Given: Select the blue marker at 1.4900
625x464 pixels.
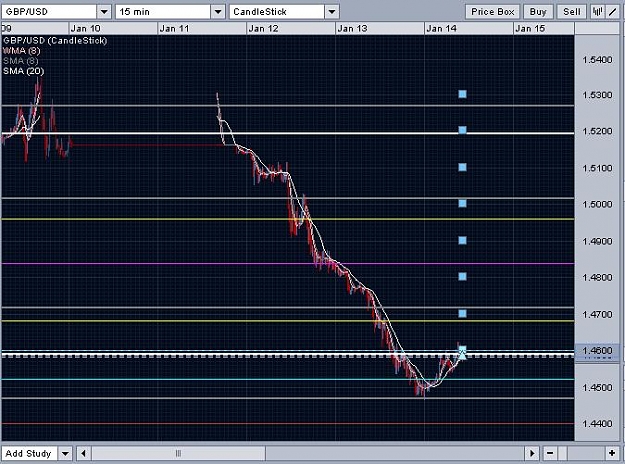Looking at the screenshot, I should 462,240.
